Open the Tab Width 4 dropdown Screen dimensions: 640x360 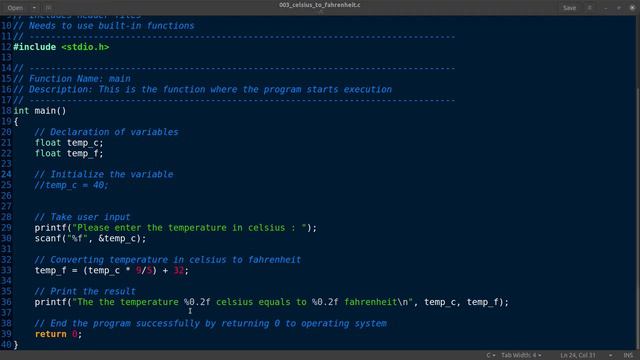tap(521, 356)
